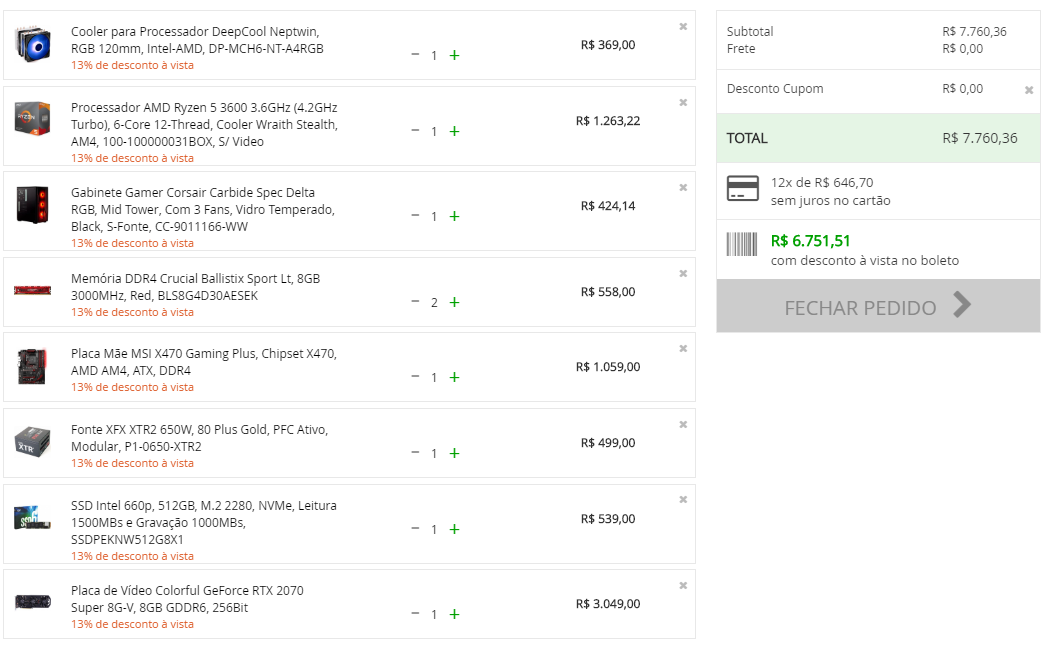
Task: Remove the Desconto Cupom entry
Action: click(x=1029, y=90)
